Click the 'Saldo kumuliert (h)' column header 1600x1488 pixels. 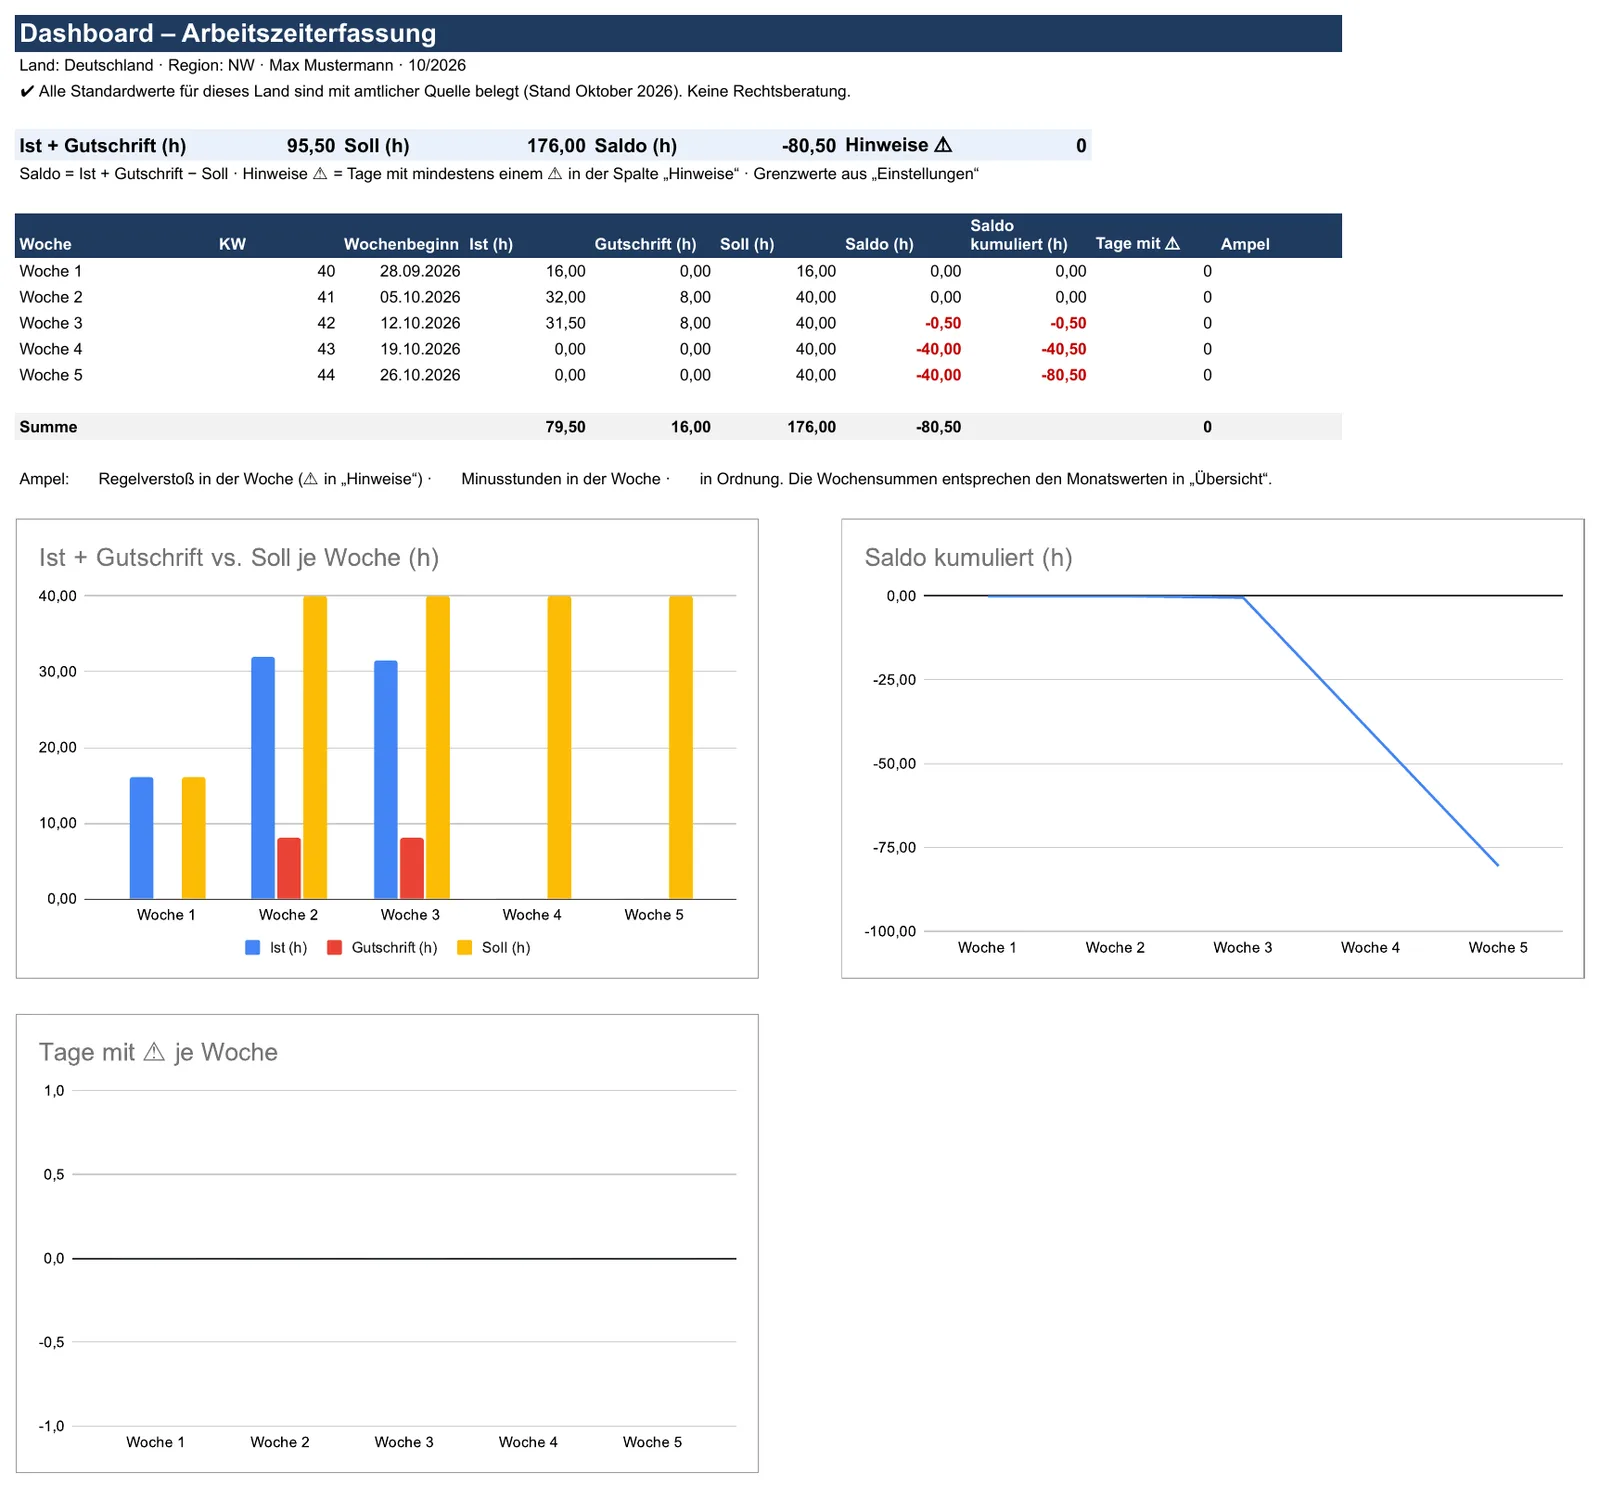(1019, 235)
